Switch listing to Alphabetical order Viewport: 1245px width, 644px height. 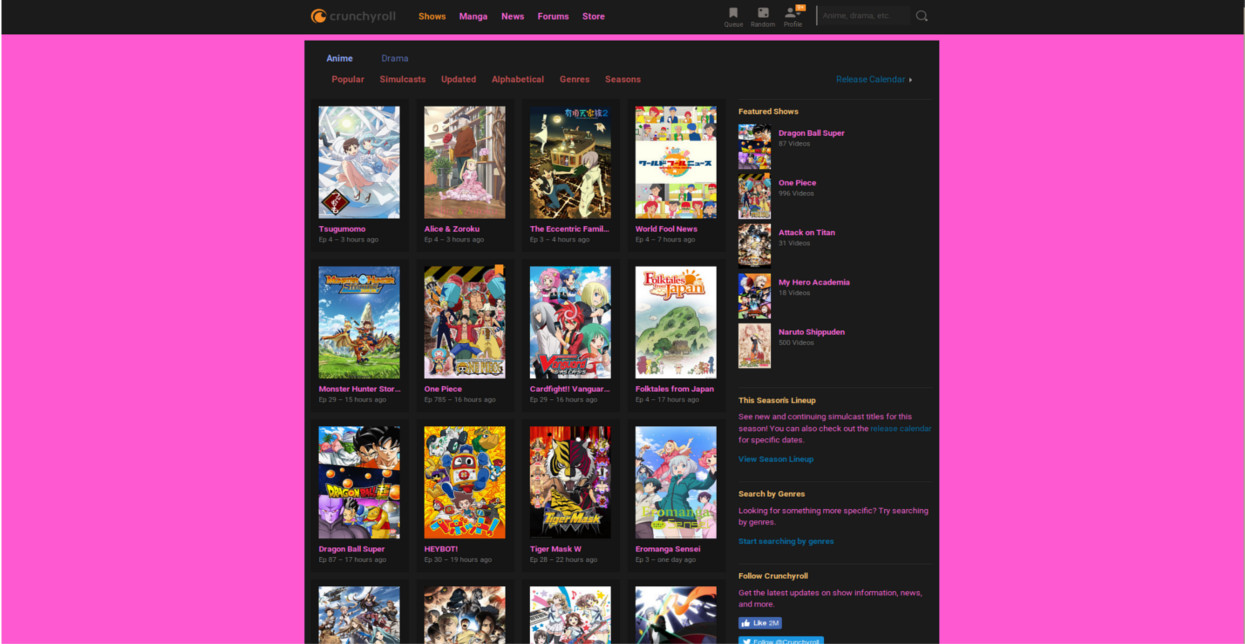[x=518, y=79]
